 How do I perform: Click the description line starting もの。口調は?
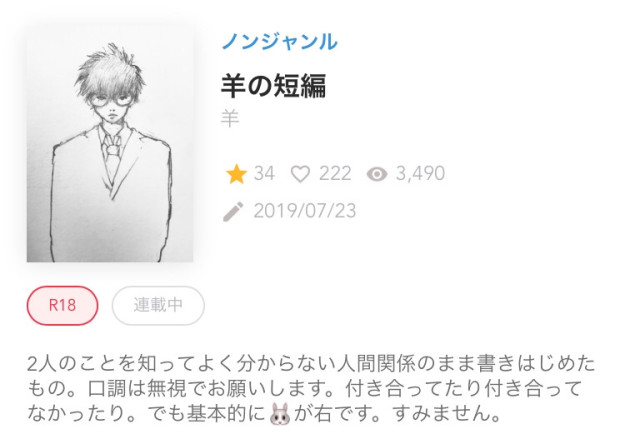(305, 389)
